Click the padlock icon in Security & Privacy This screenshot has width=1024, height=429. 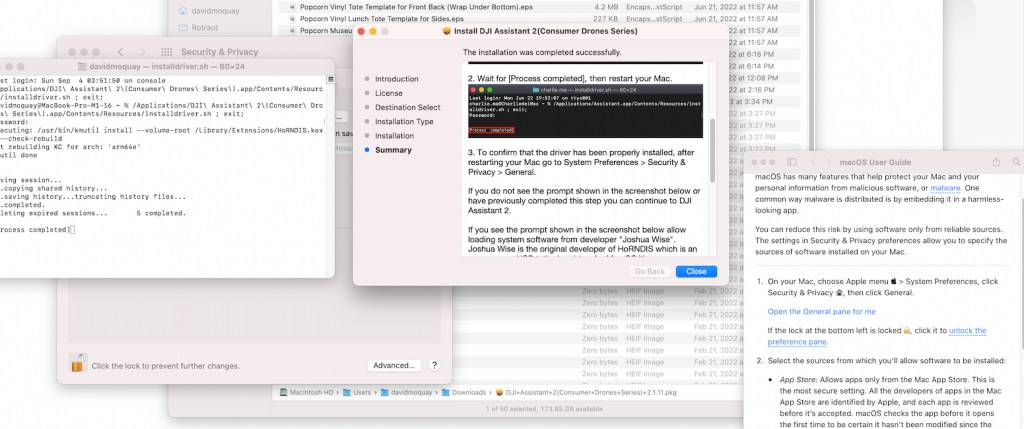coord(77,364)
